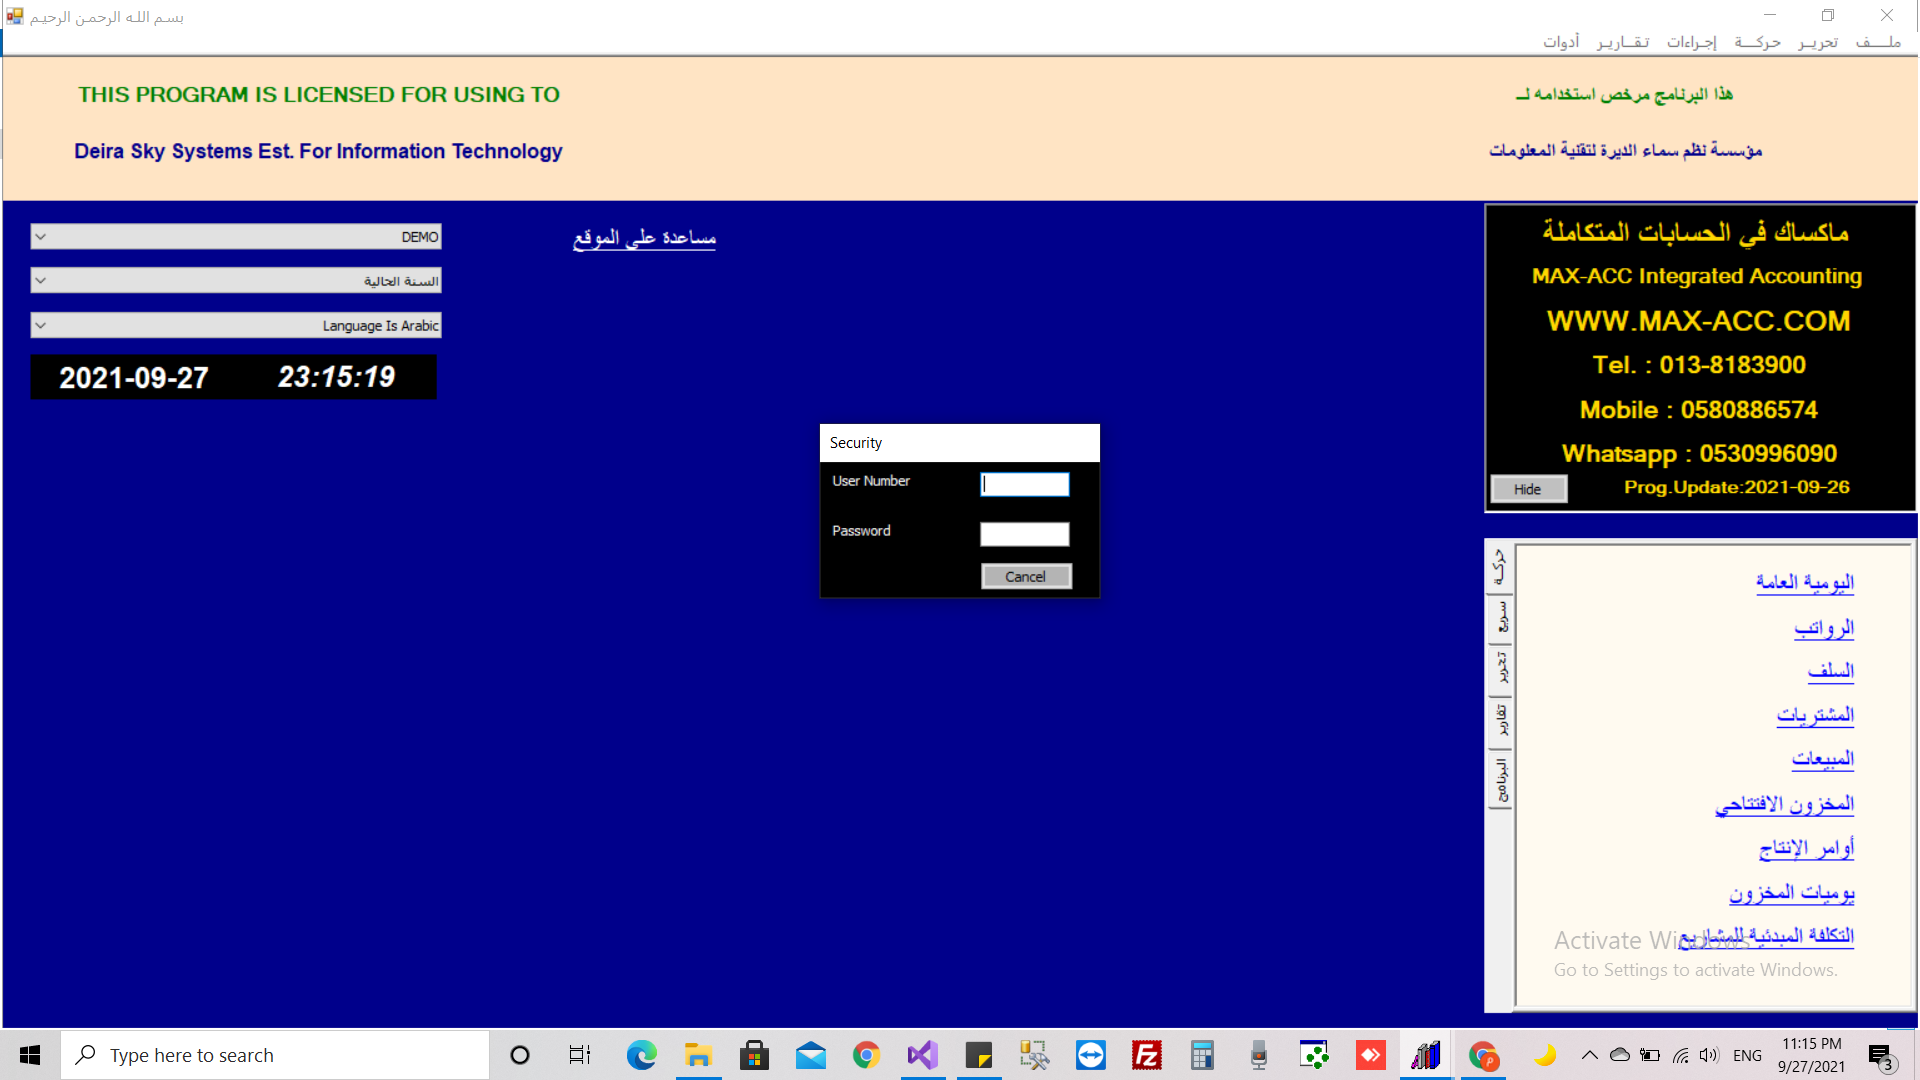The height and width of the screenshot is (1080, 1920).
Task: Open the أدوات menu in the menu bar
Action: (x=1561, y=42)
